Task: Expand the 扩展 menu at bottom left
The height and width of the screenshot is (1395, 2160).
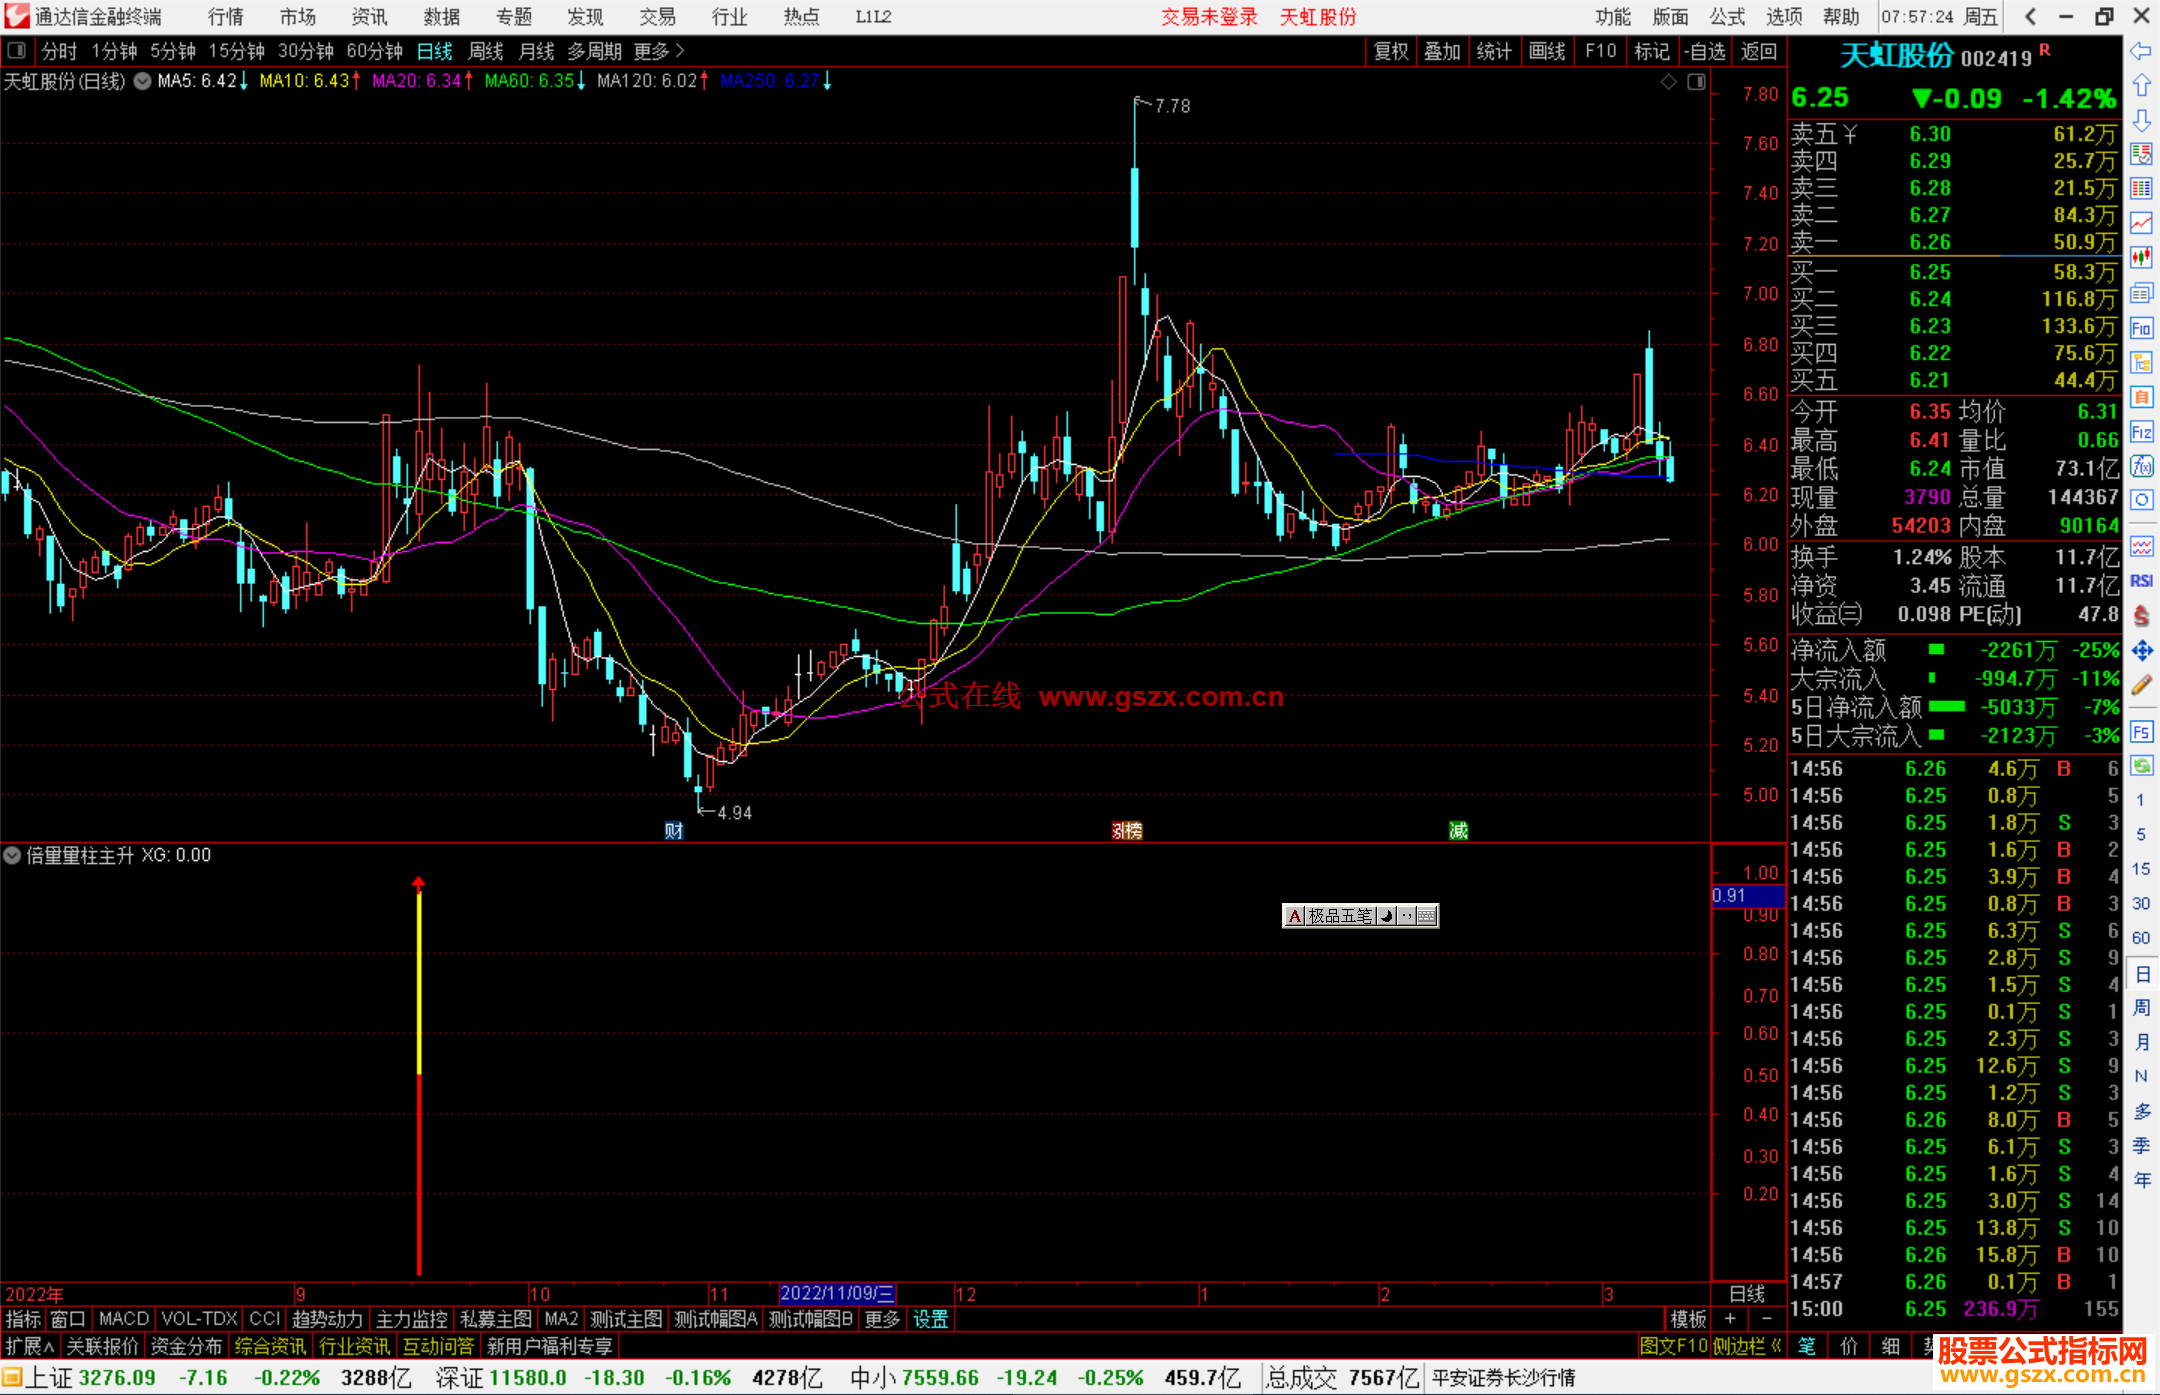Action: pos(30,1346)
